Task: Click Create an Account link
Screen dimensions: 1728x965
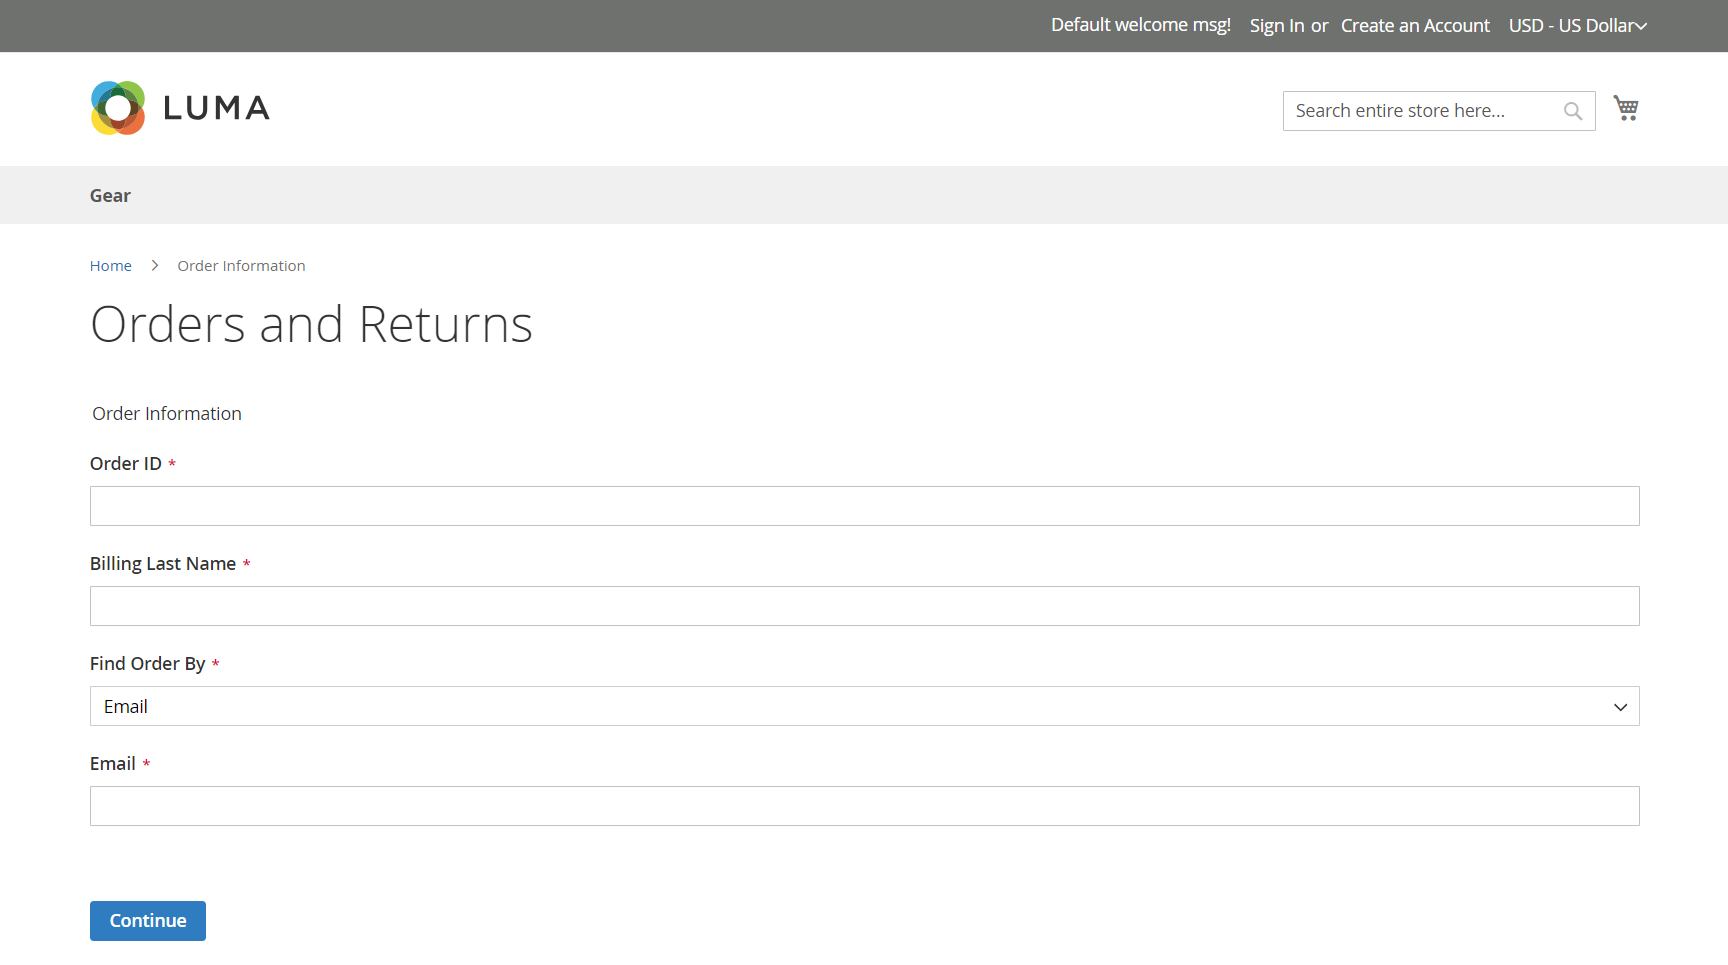Action: pos(1415,26)
